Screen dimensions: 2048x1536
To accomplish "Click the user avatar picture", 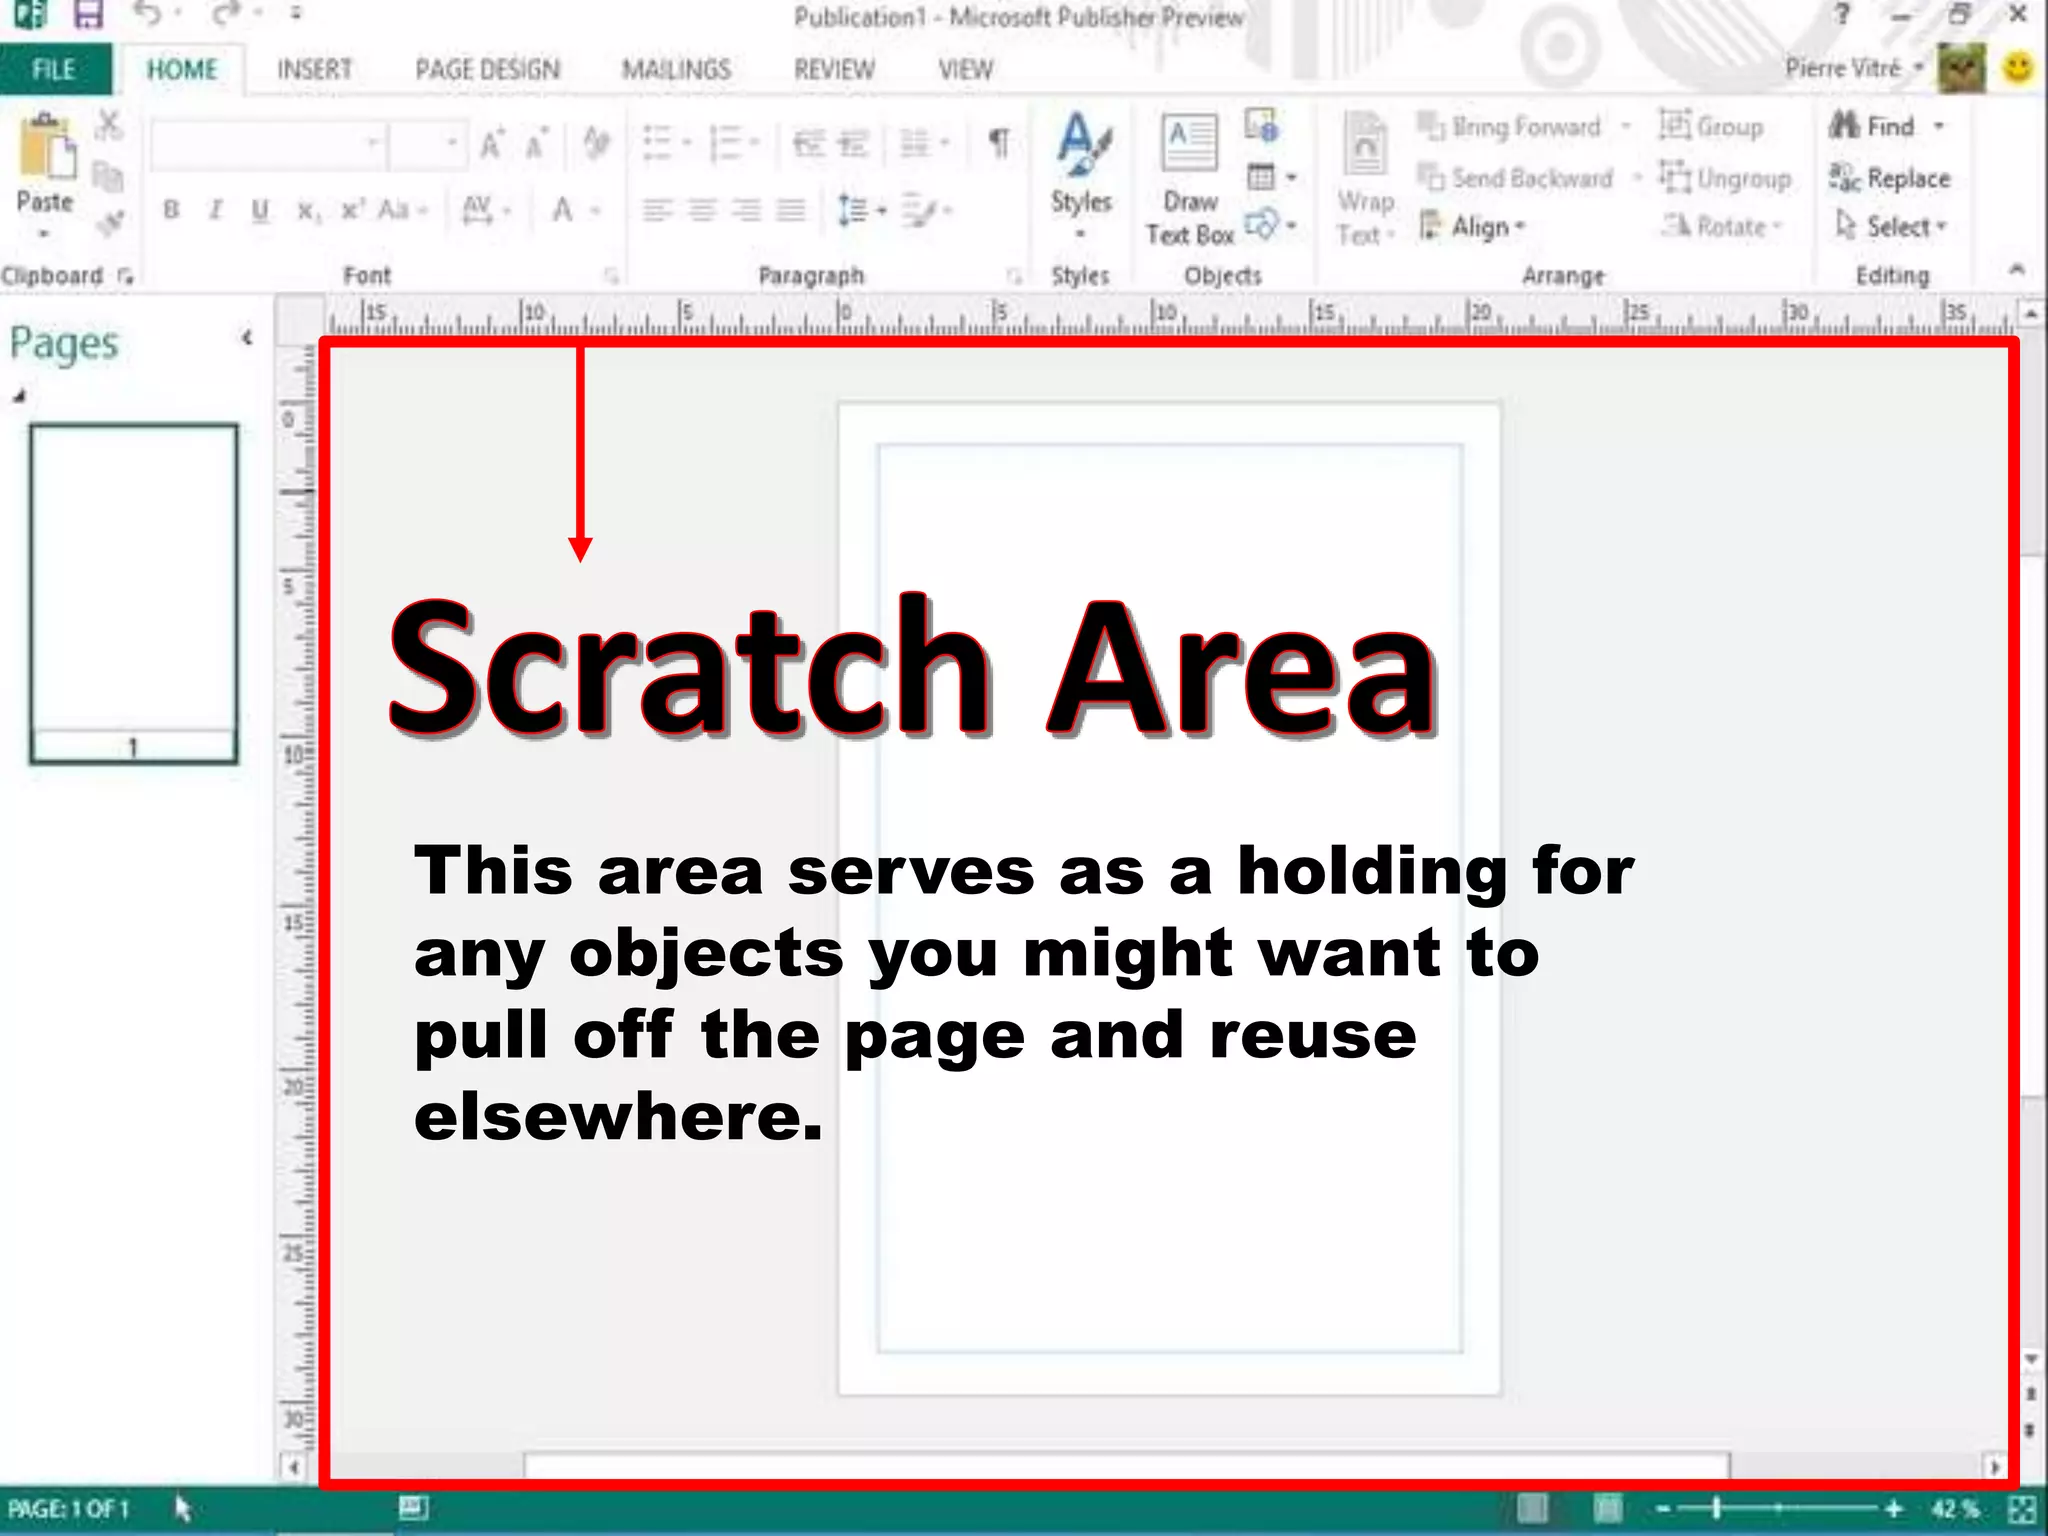I will (x=1961, y=68).
